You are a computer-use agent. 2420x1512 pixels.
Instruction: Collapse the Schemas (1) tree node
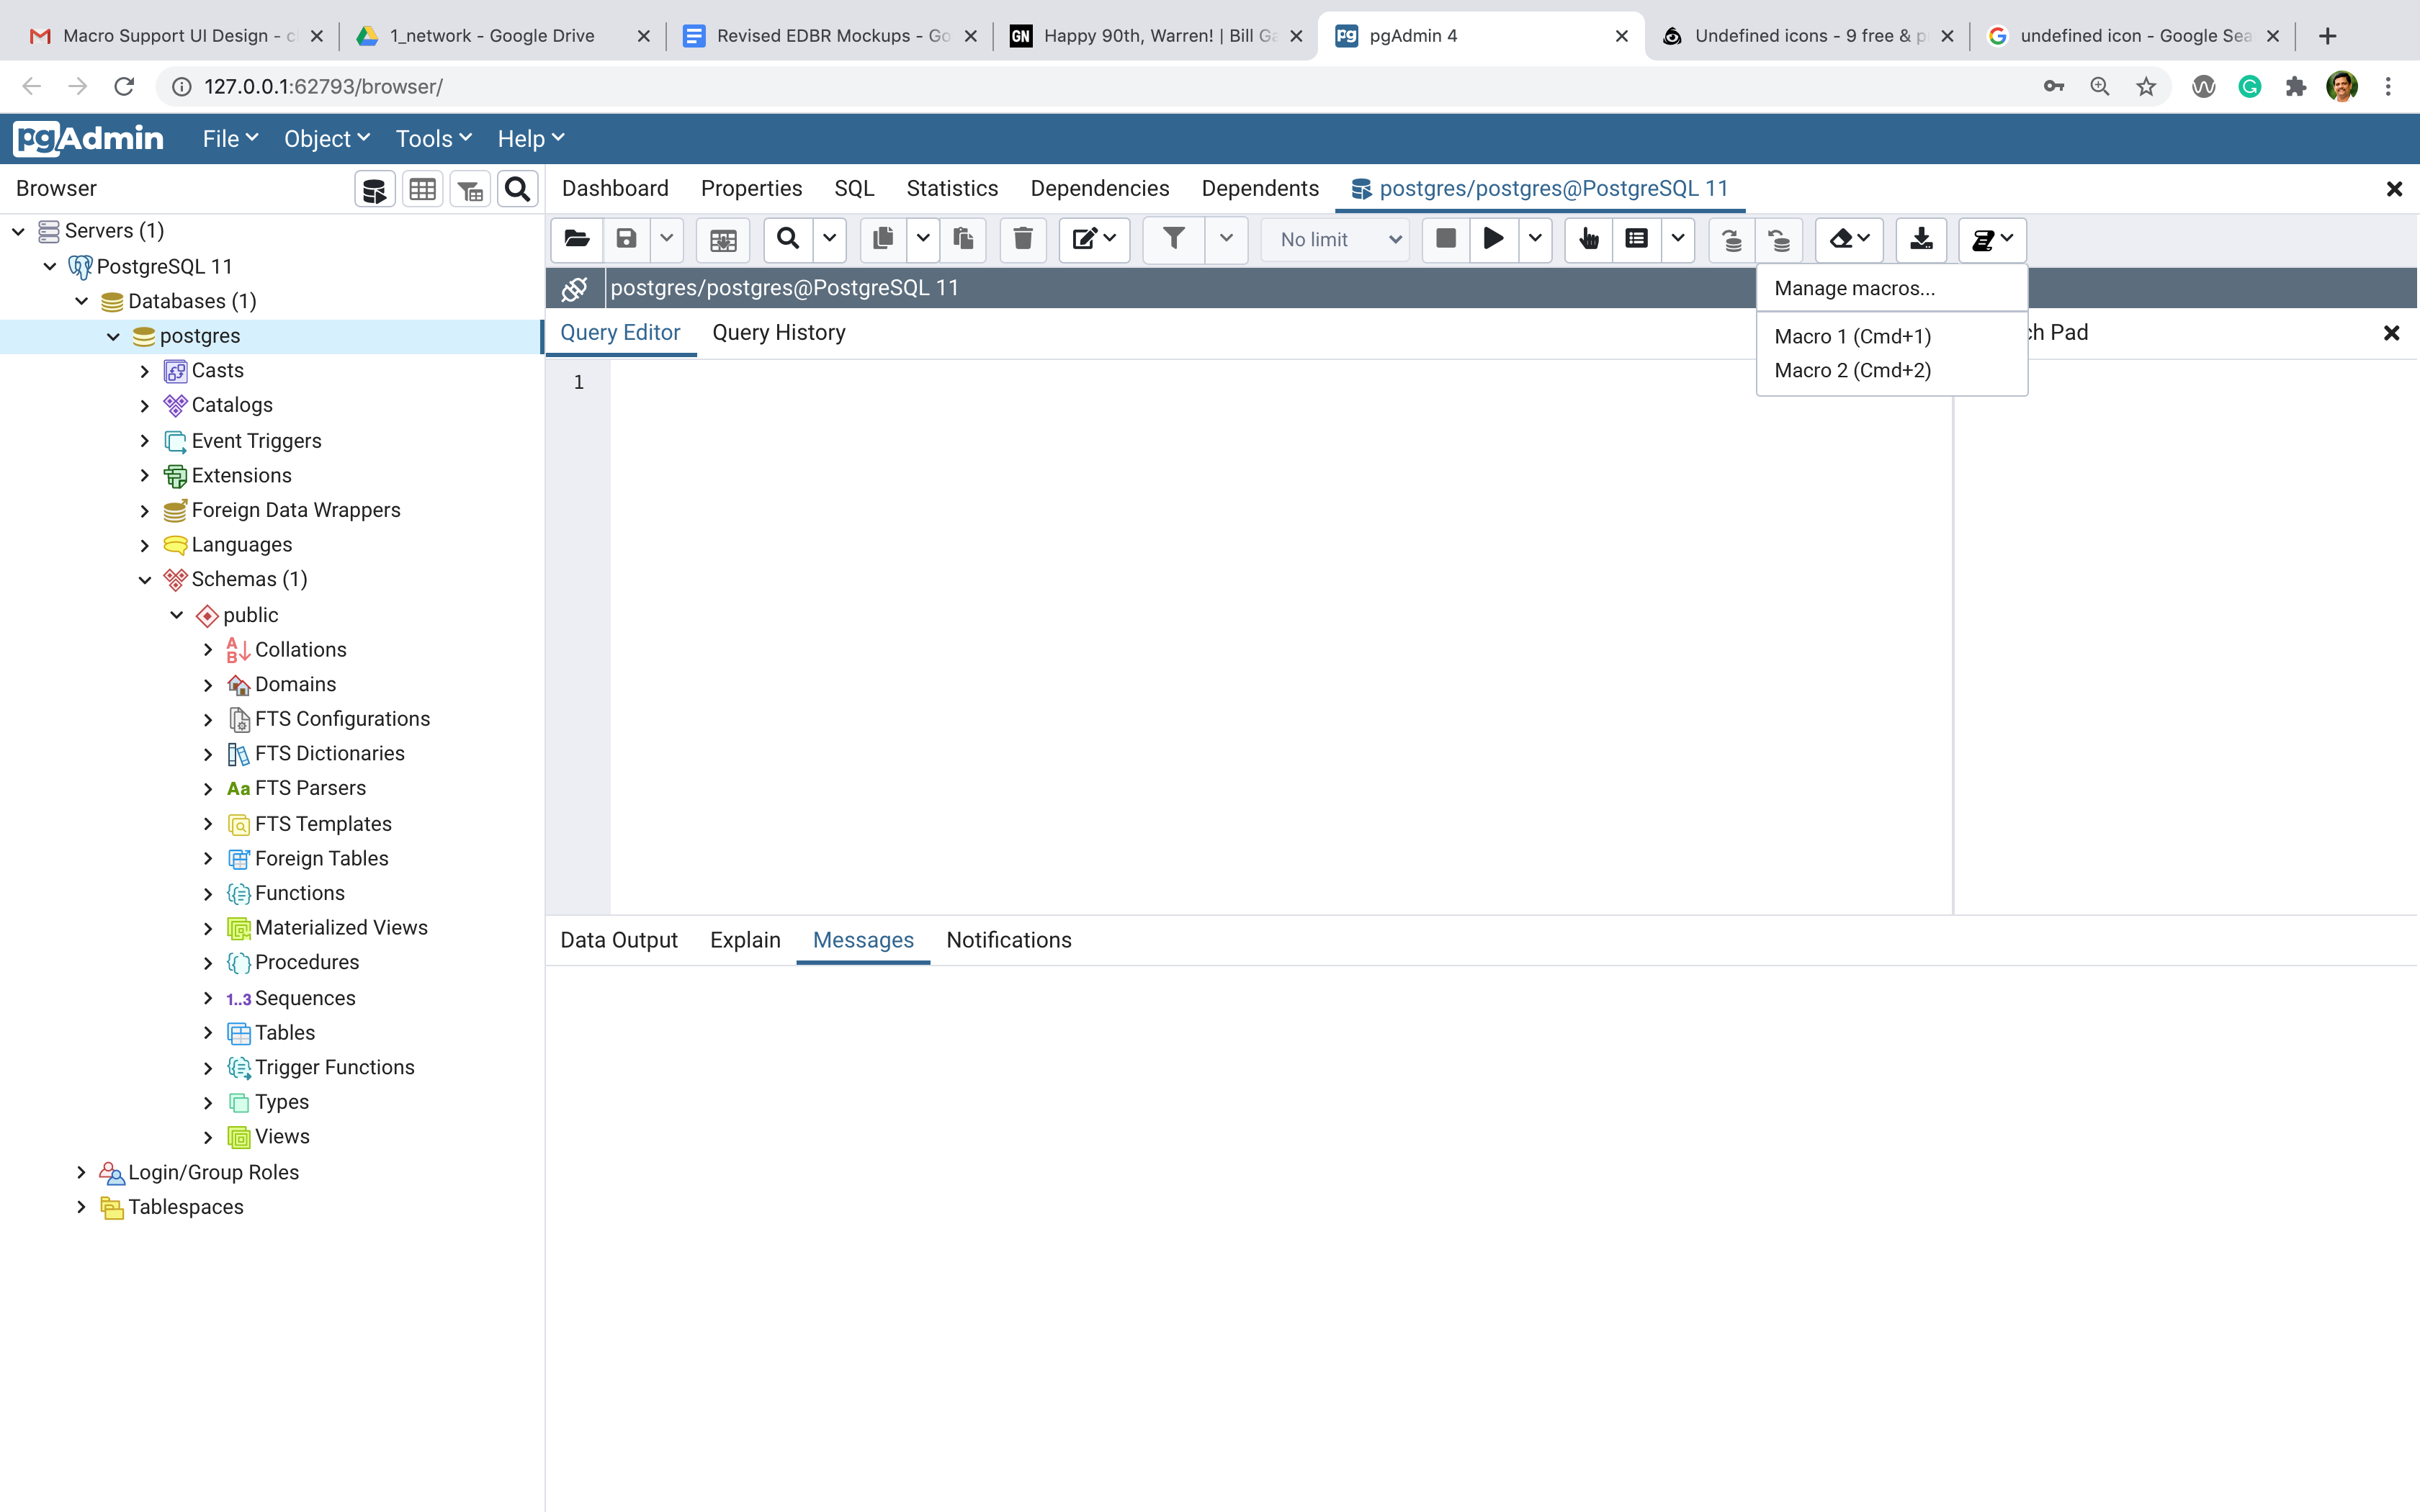[145, 580]
